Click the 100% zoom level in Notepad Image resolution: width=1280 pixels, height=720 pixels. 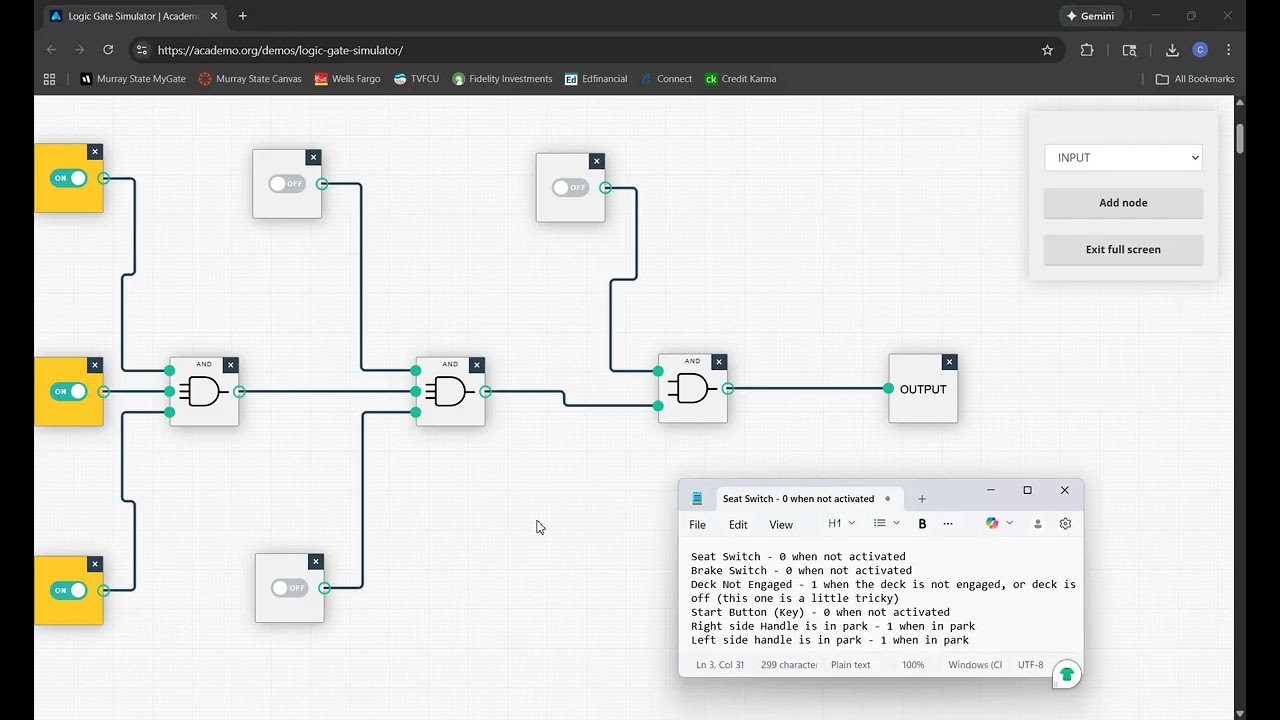913,665
